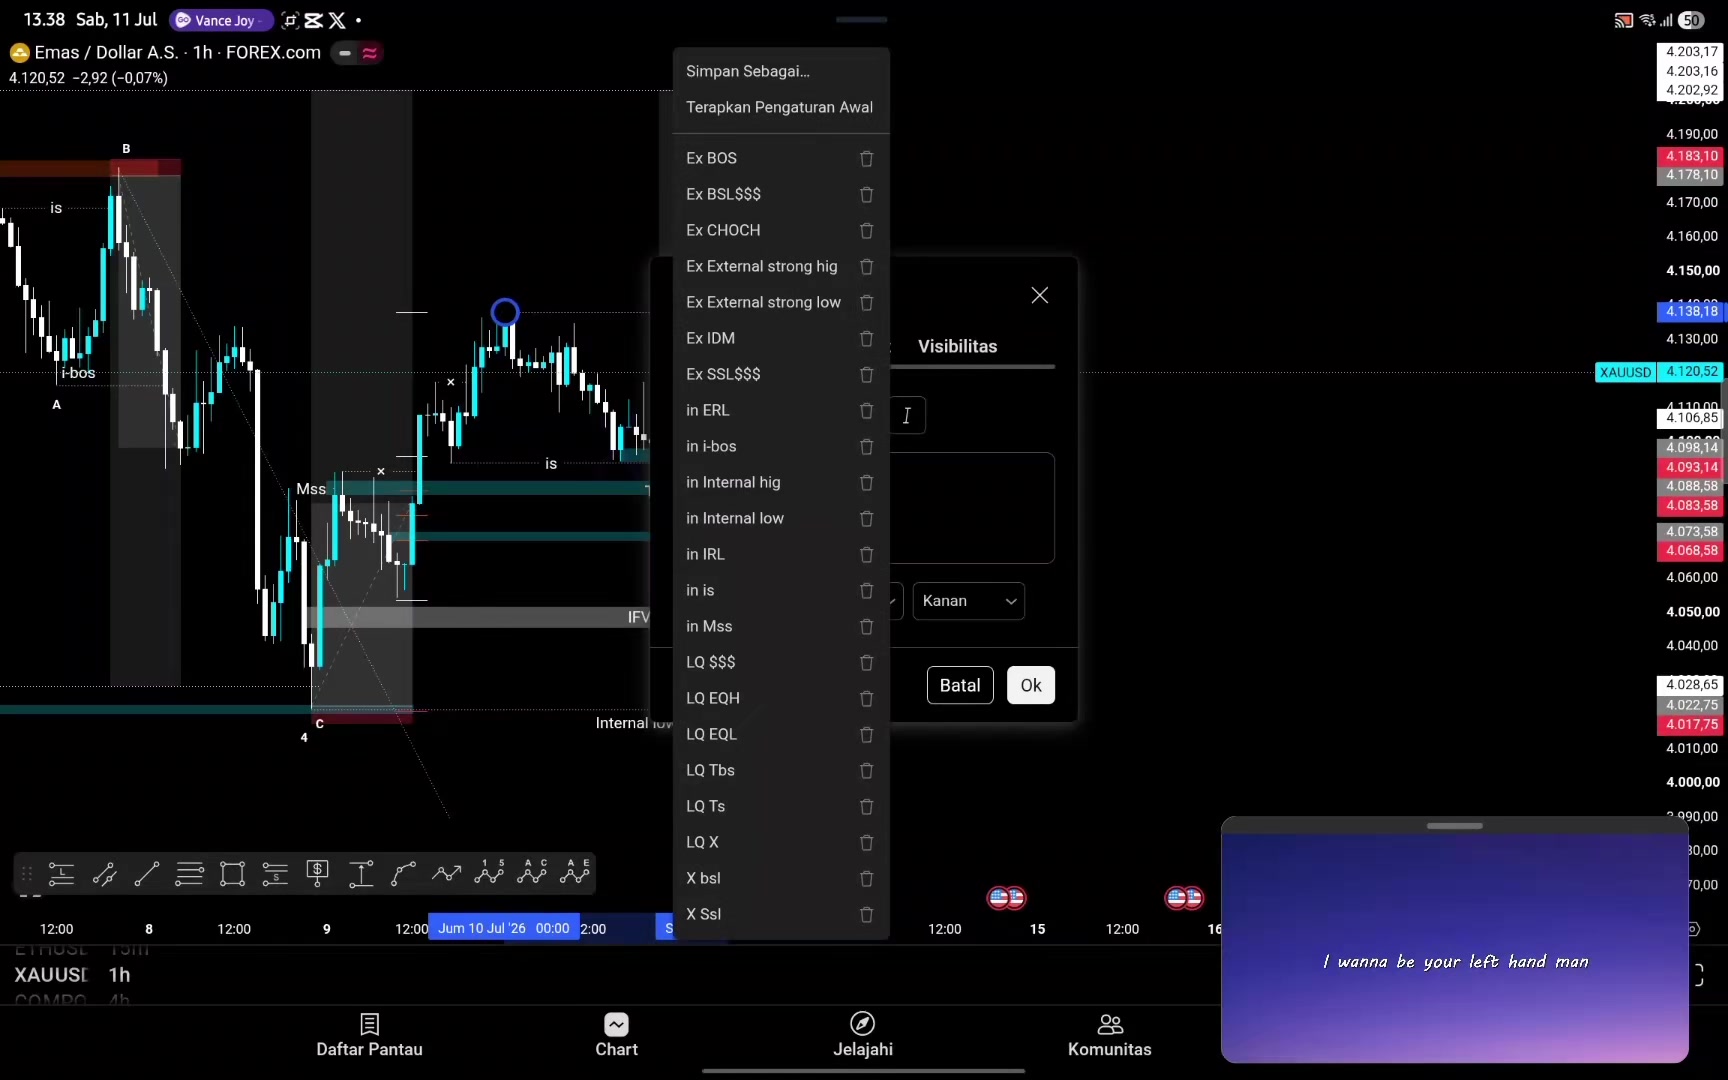Open the Vance Joy music status pill
The height and width of the screenshot is (1080, 1728).
tap(220, 20)
